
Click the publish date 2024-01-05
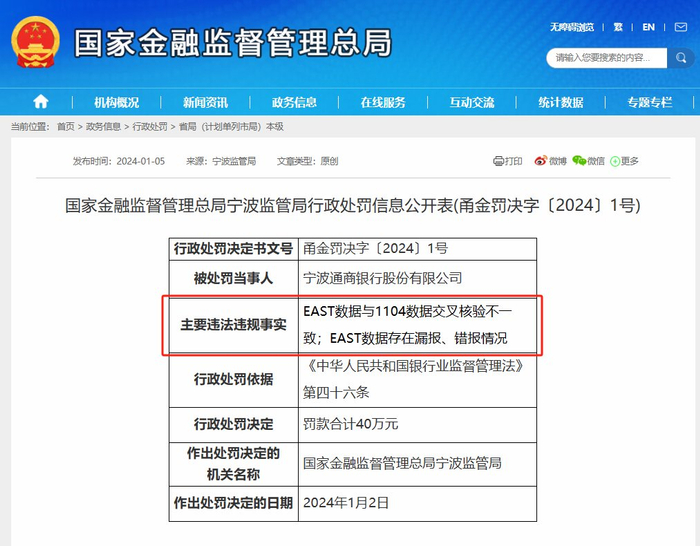tap(141, 161)
